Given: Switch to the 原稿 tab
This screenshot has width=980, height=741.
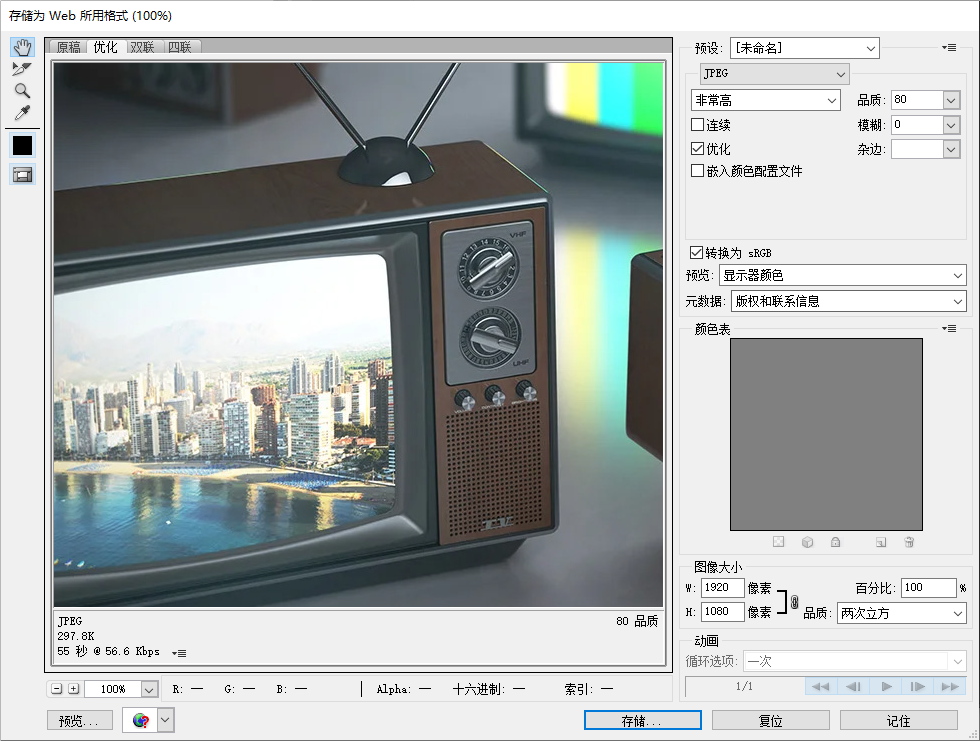Looking at the screenshot, I should tap(69, 47).
